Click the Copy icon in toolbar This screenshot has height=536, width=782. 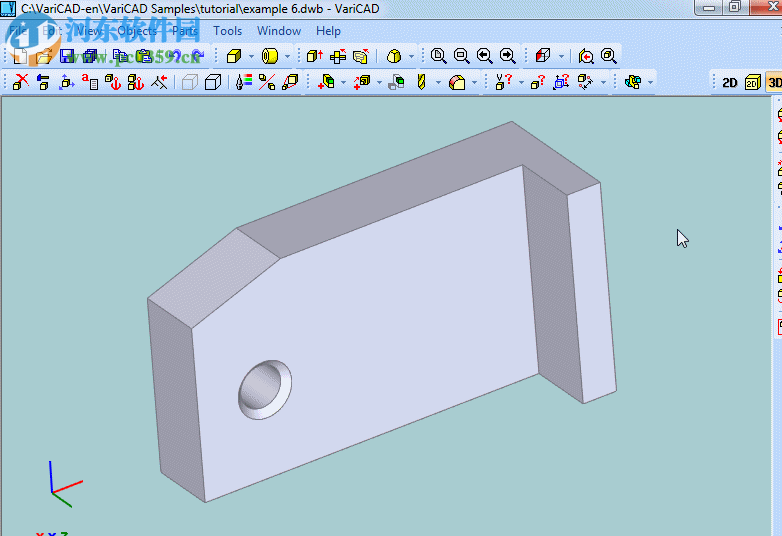120,56
